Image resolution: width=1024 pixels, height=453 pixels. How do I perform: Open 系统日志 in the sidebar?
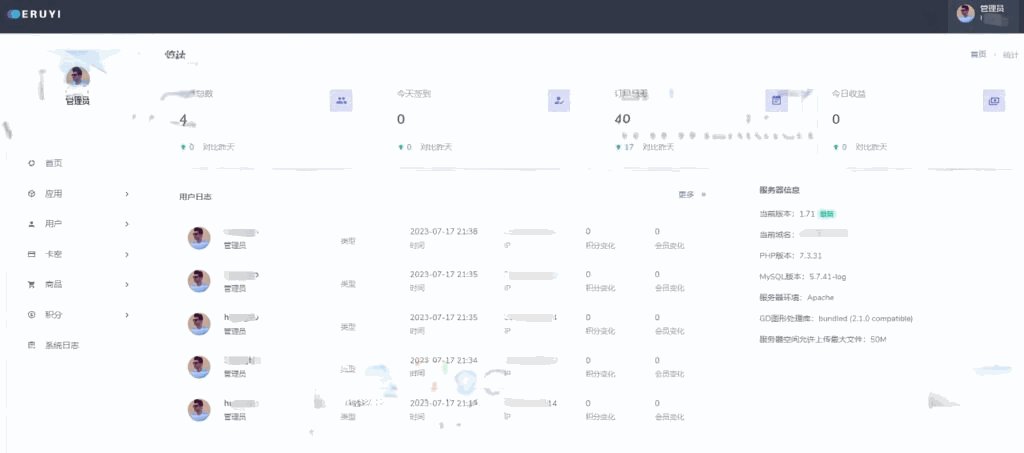point(62,345)
